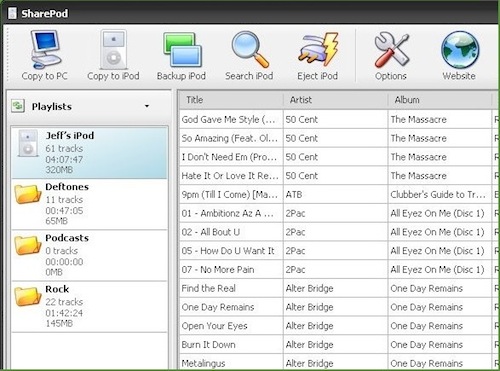500x371 pixels.
Task: Click the '04:07:47' duration under Jeff's iPod
Action: pyautogui.click(x=64, y=159)
